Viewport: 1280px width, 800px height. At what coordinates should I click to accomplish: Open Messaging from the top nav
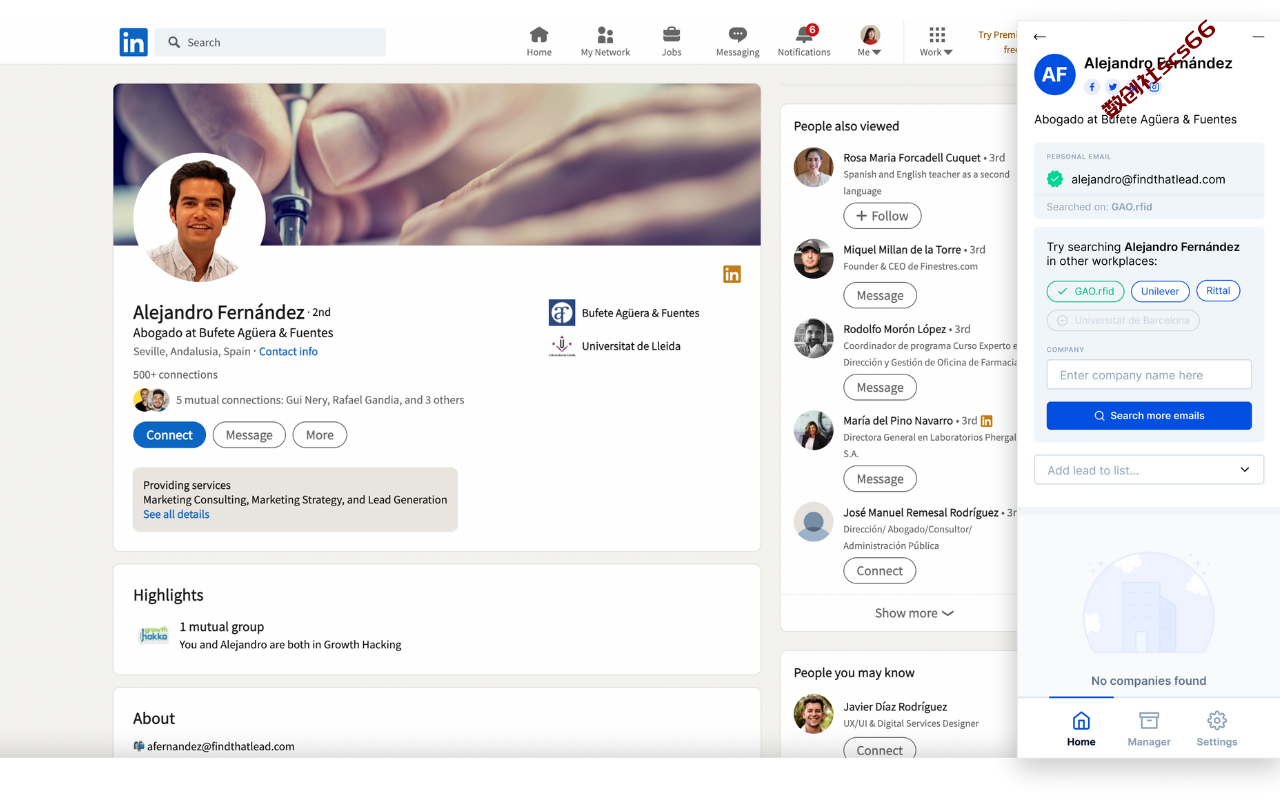point(738,42)
